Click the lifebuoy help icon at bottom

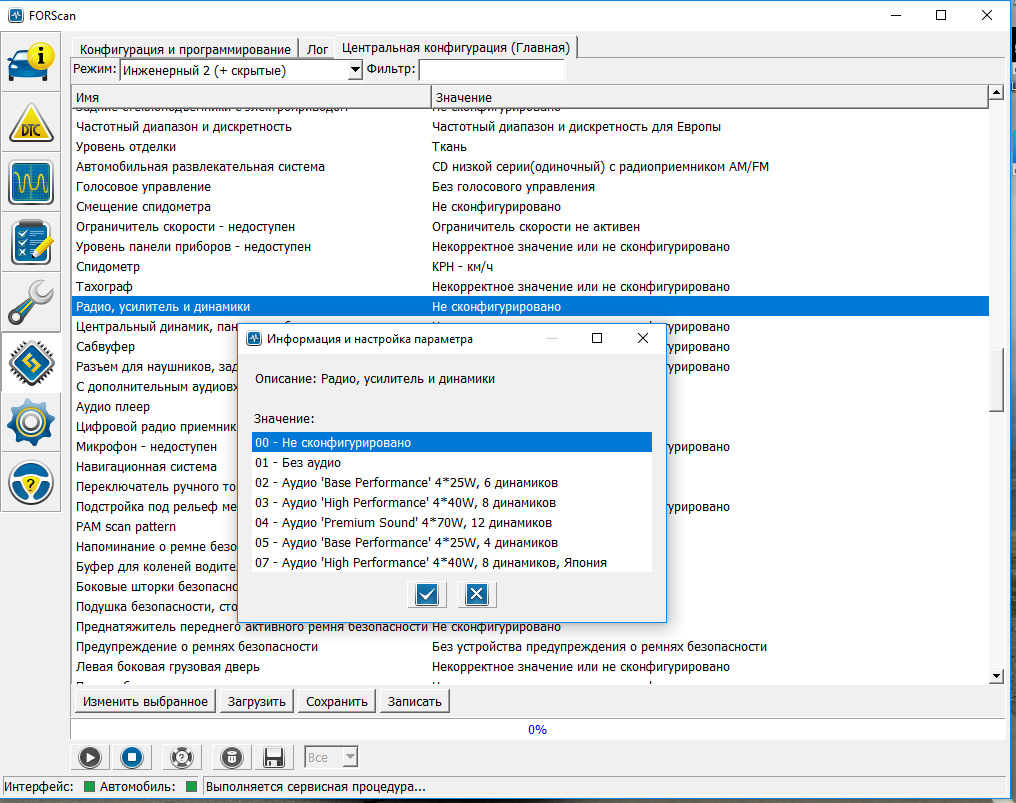(181, 757)
